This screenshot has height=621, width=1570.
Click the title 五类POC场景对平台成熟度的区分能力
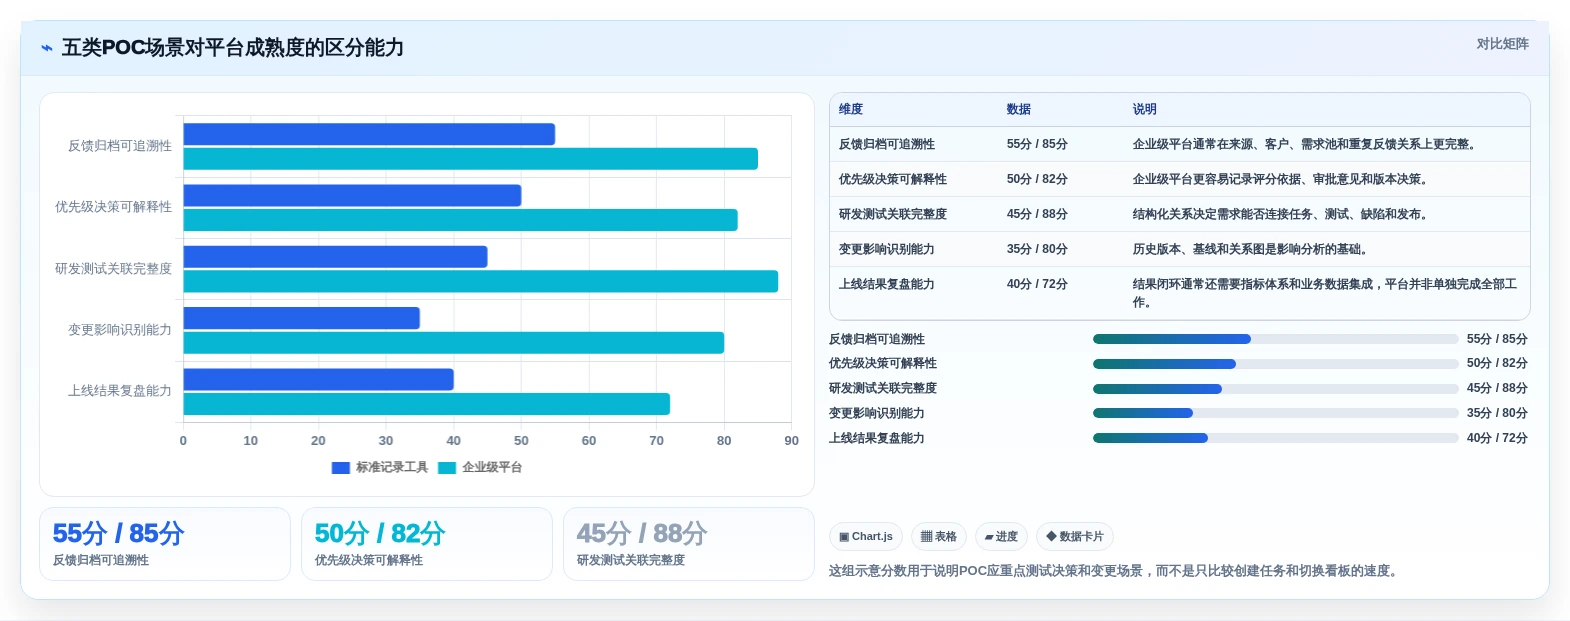pos(233,48)
